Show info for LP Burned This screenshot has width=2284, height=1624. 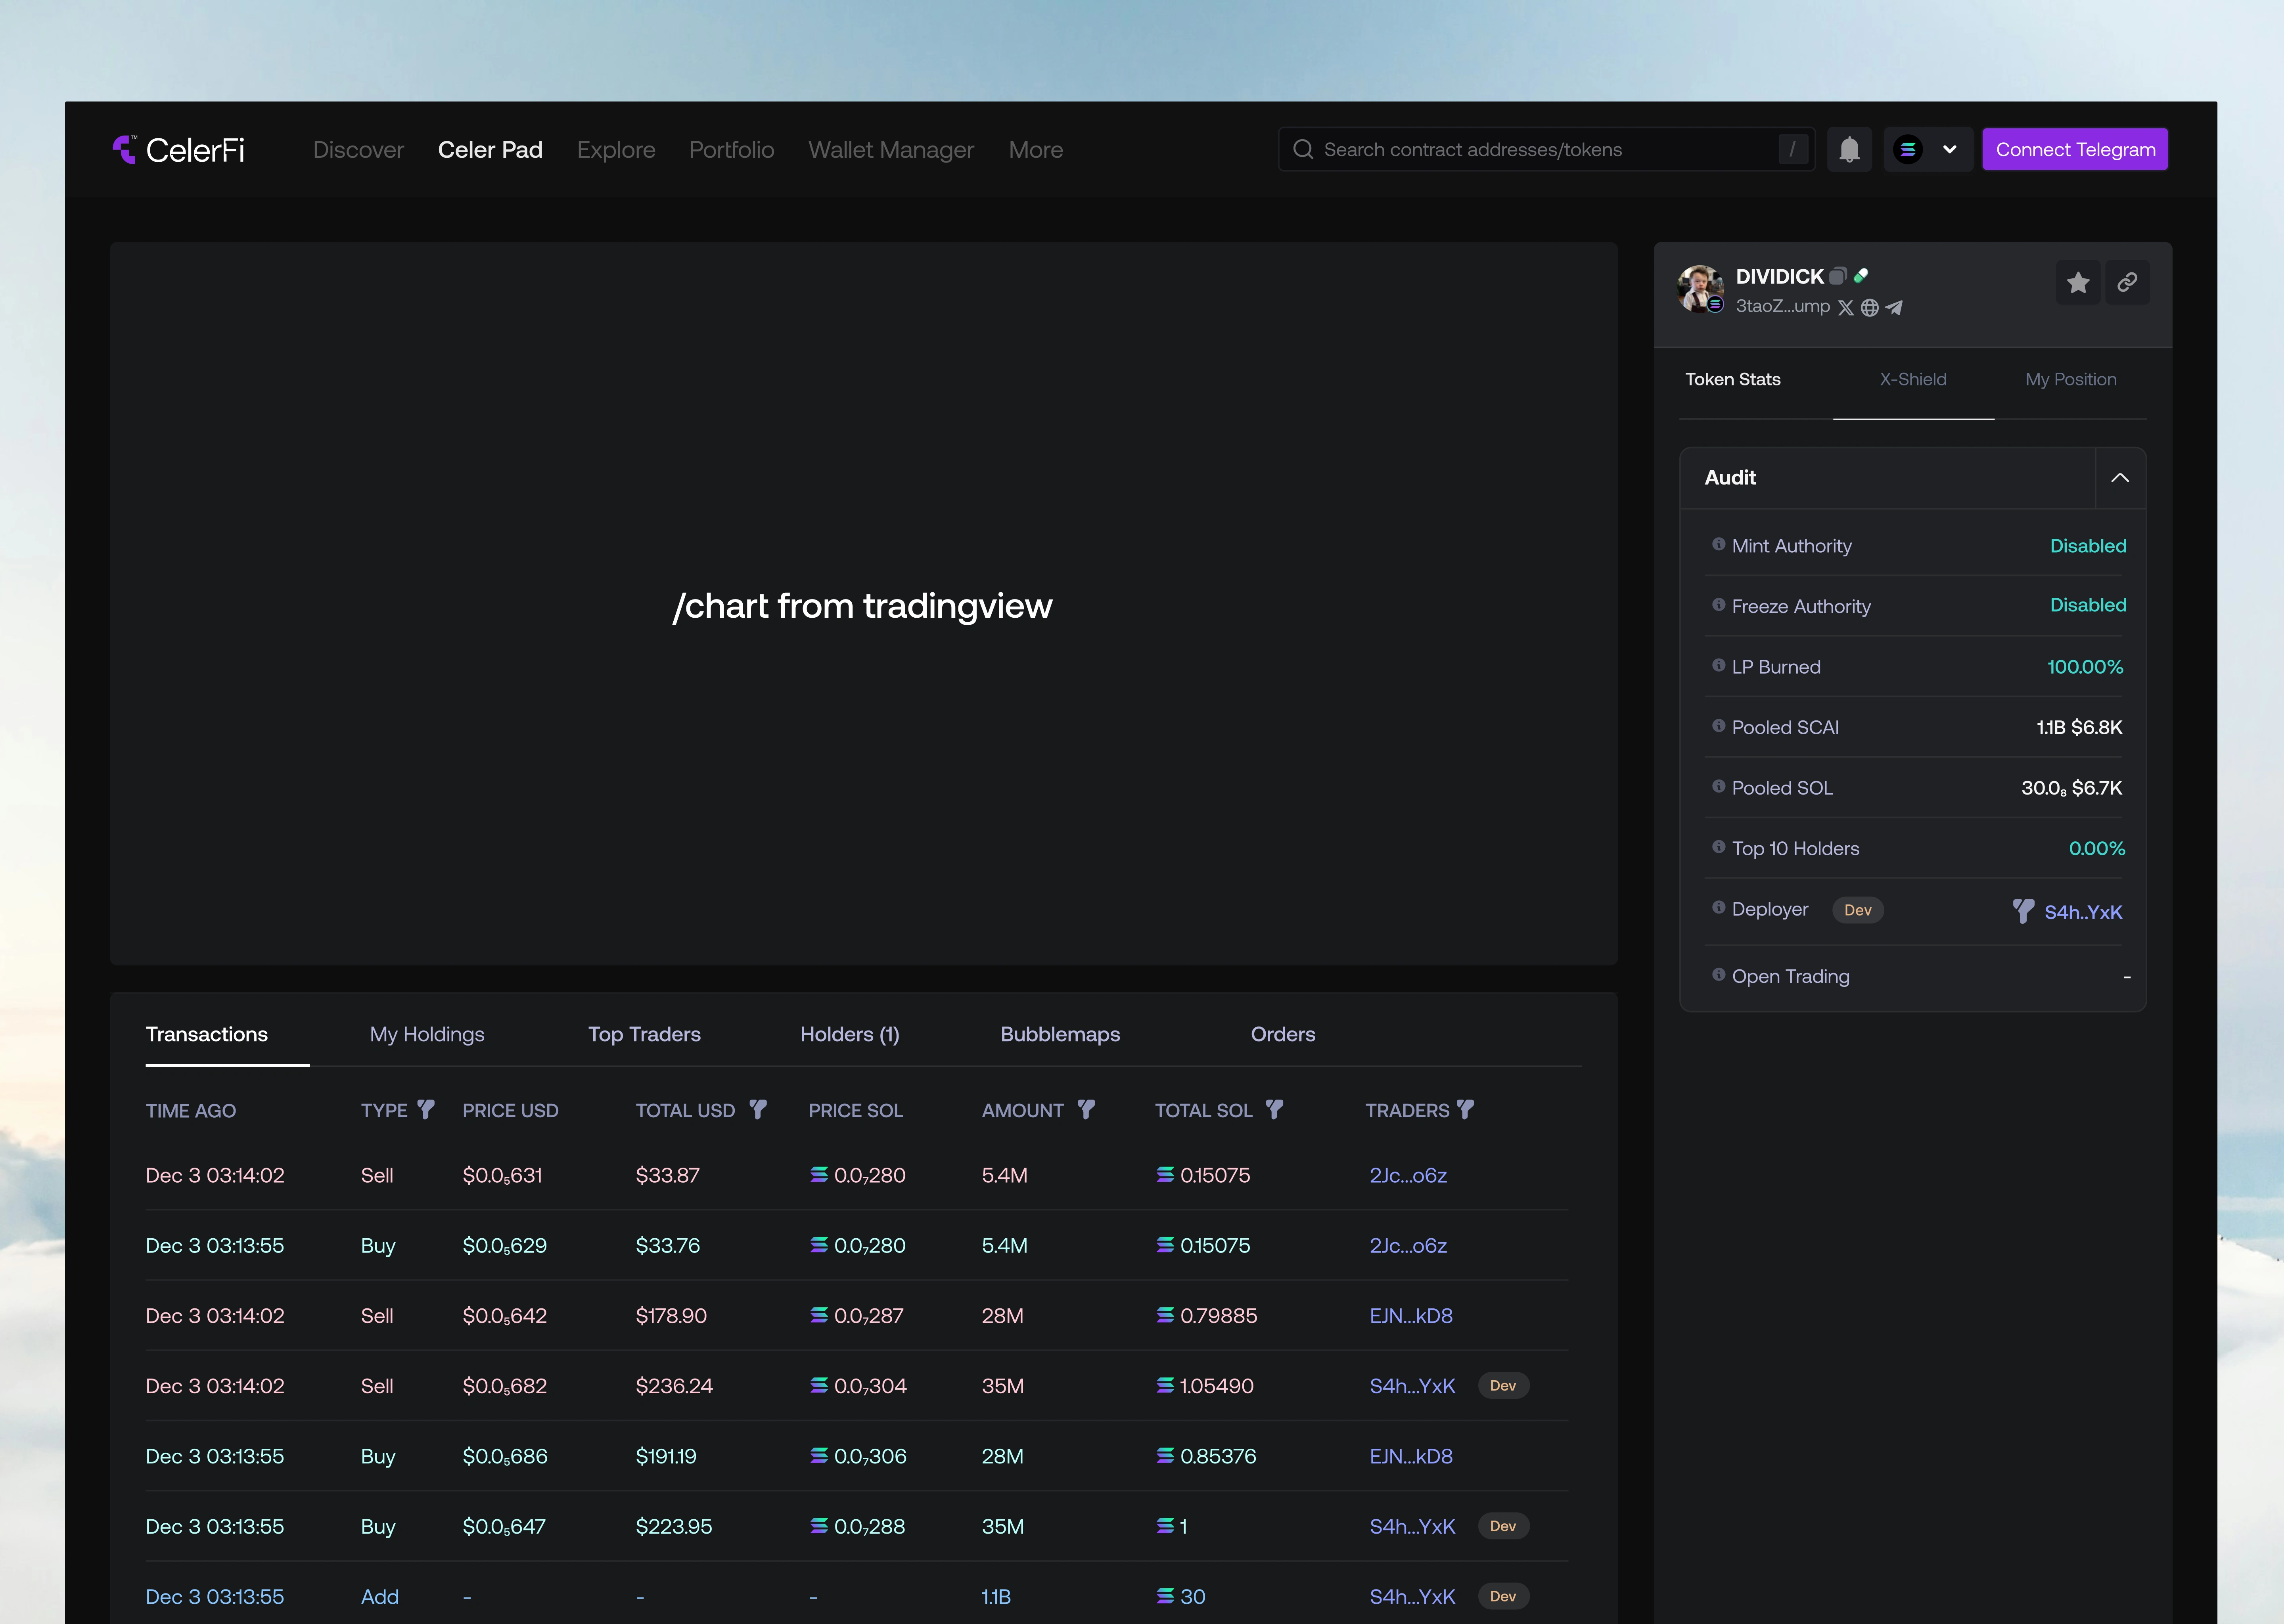(1718, 665)
